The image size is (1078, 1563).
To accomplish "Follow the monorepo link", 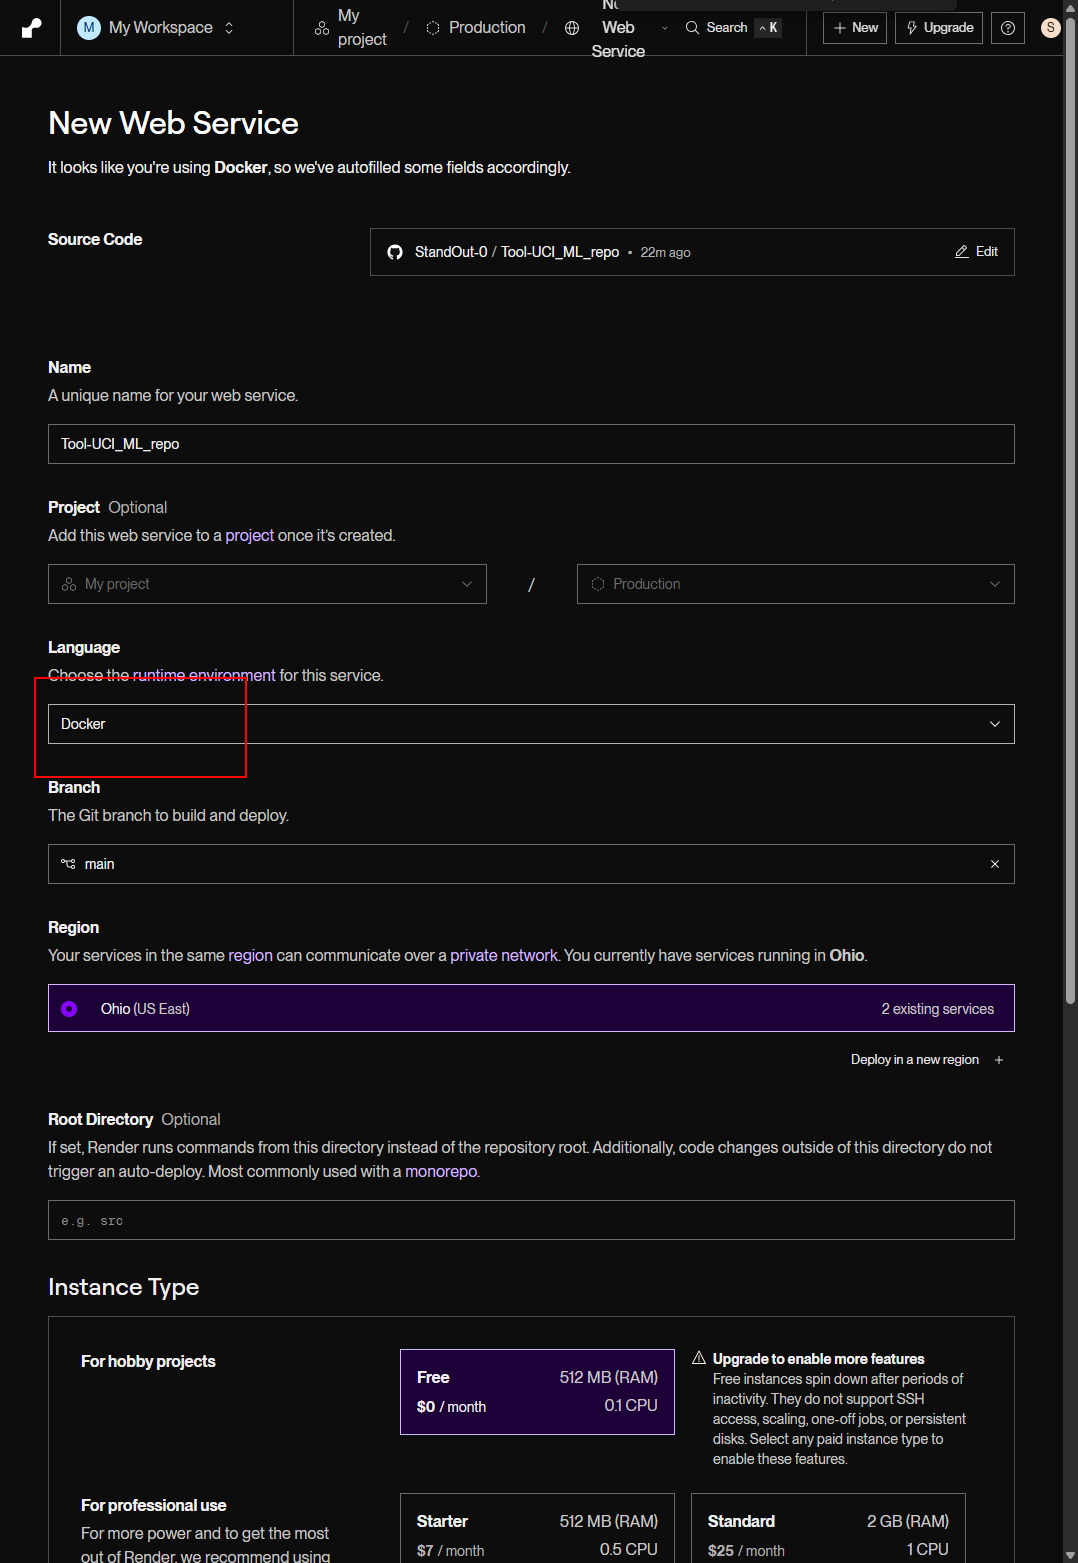I will pos(441,1171).
